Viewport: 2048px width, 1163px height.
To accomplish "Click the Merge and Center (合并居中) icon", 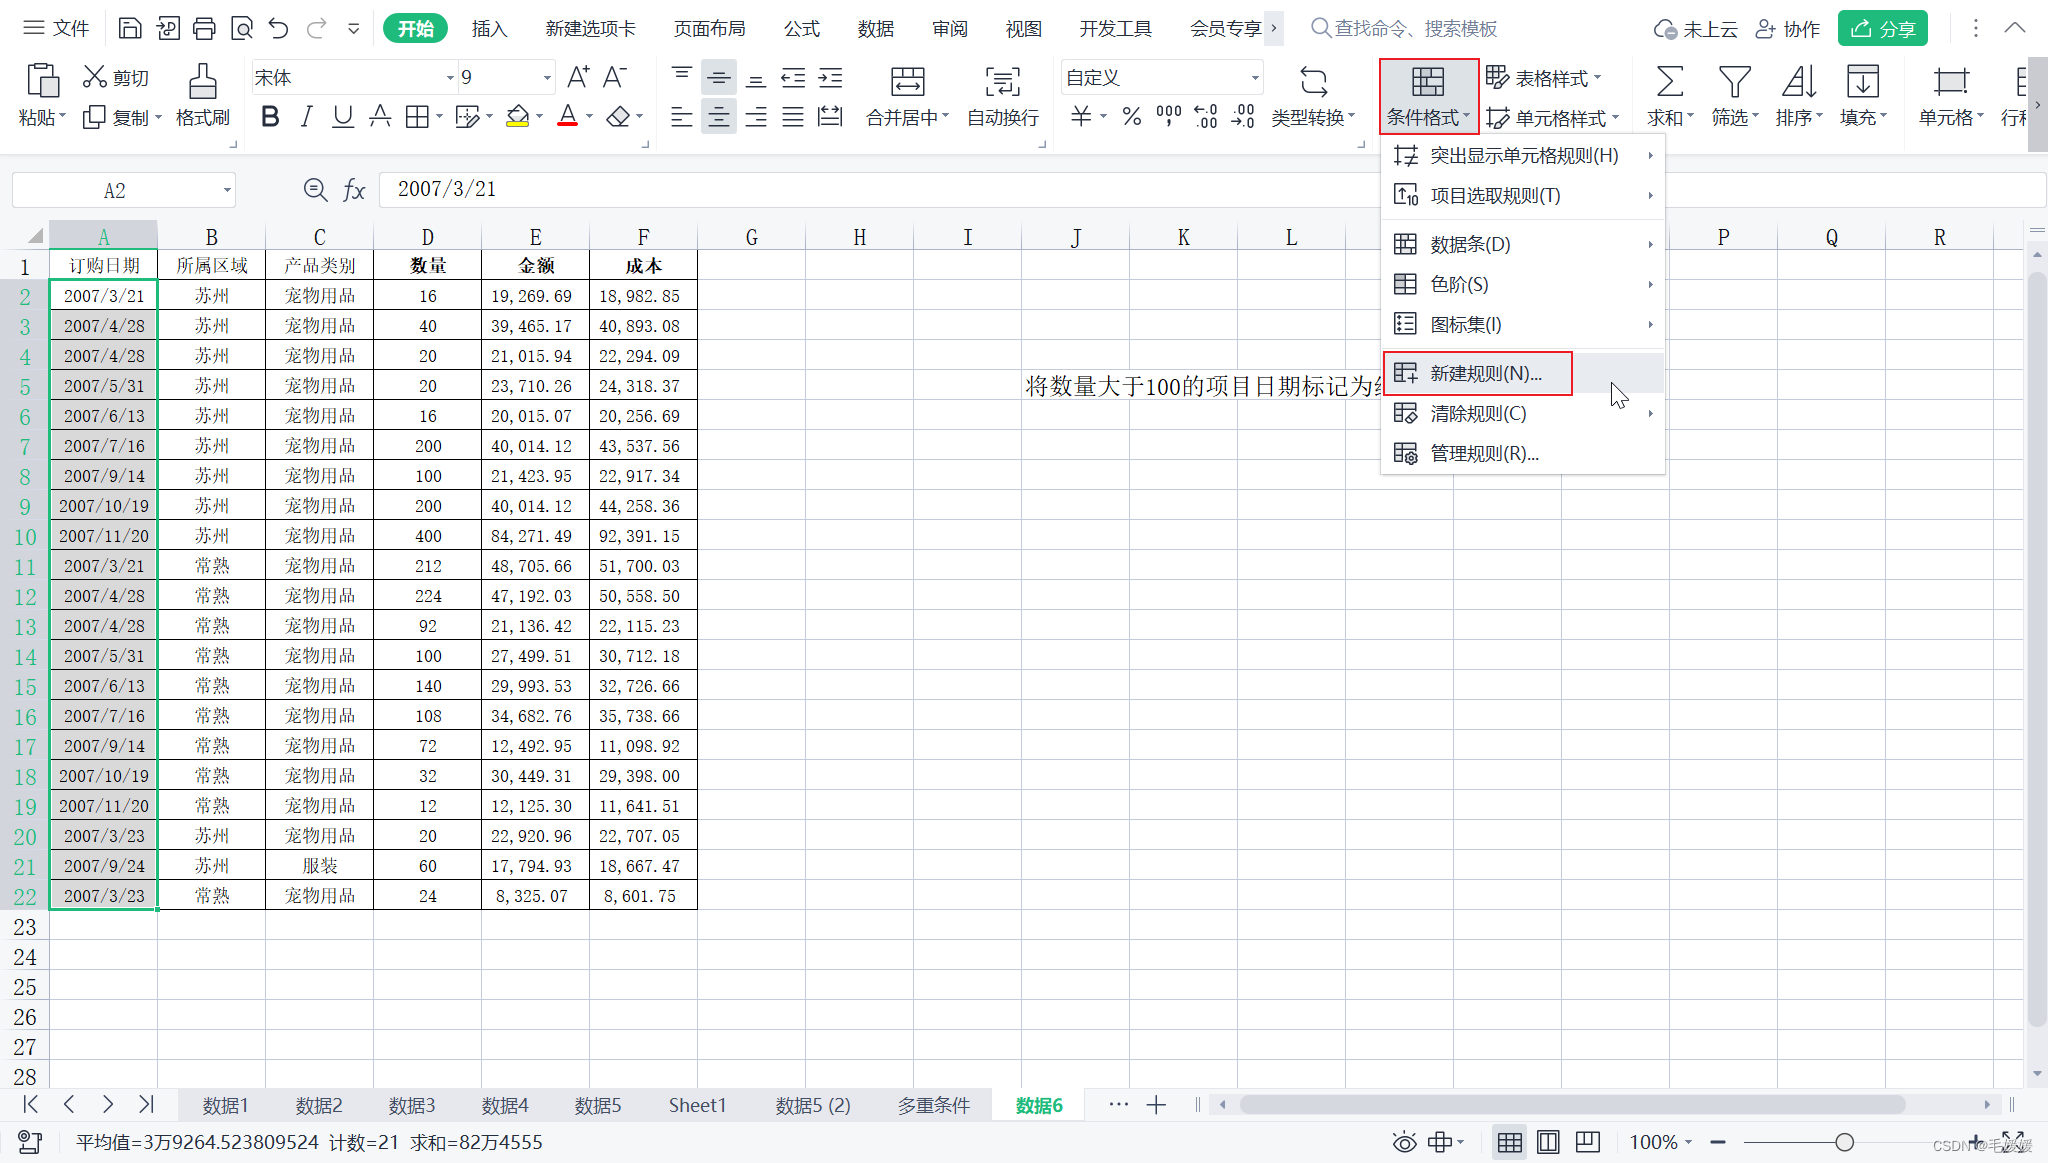I will click(906, 82).
